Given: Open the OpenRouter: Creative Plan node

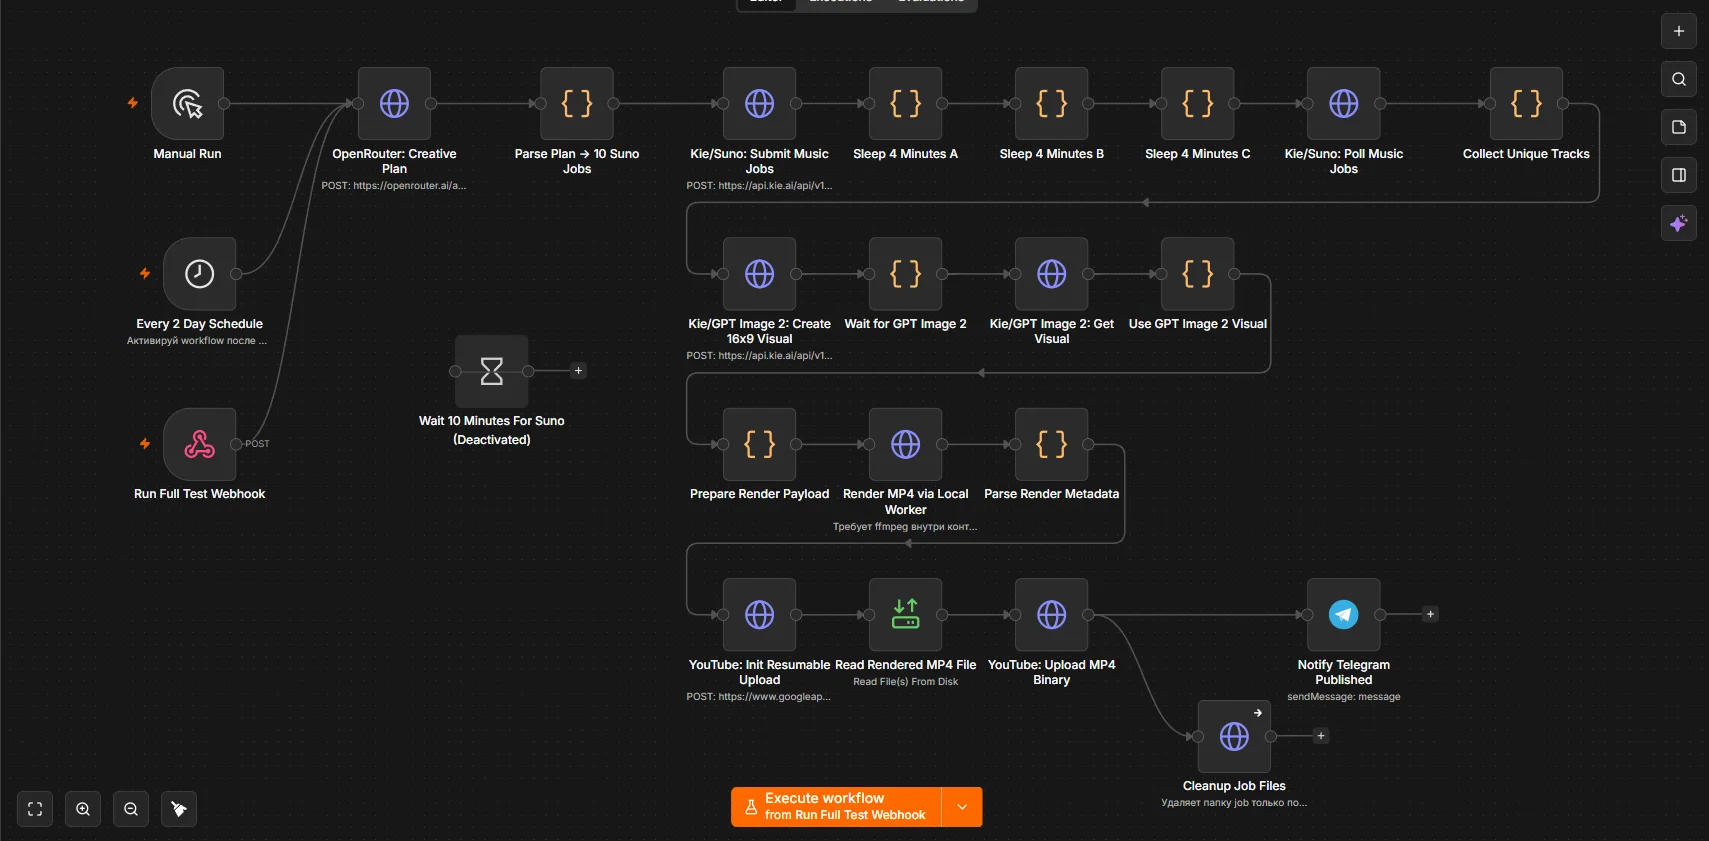Looking at the screenshot, I should click(x=394, y=103).
